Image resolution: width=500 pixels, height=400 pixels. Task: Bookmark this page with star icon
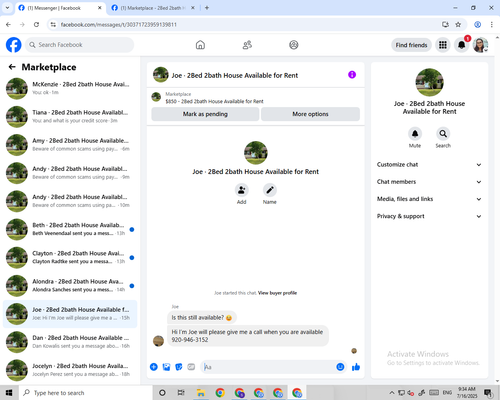click(458, 24)
